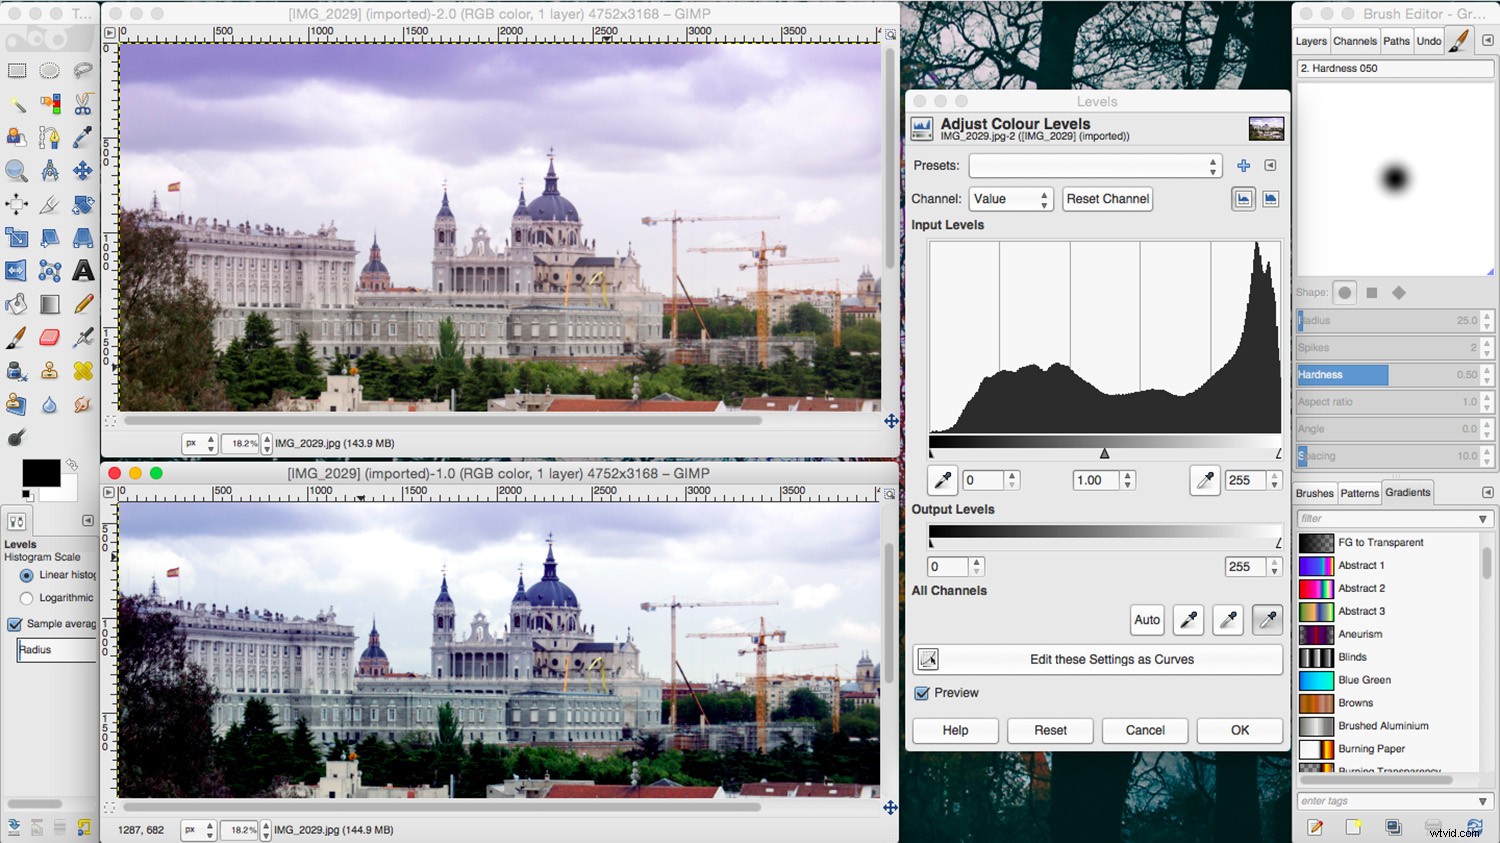Toggle the Sample average checkbox
The width and height of the screenshot is (1500, 843).
pyautogui.click(x=14, y=623)
